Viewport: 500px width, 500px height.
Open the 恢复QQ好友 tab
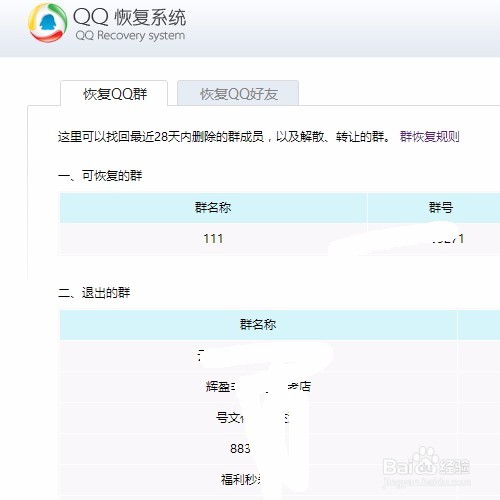pyautogui.click(x=238, y=94)
